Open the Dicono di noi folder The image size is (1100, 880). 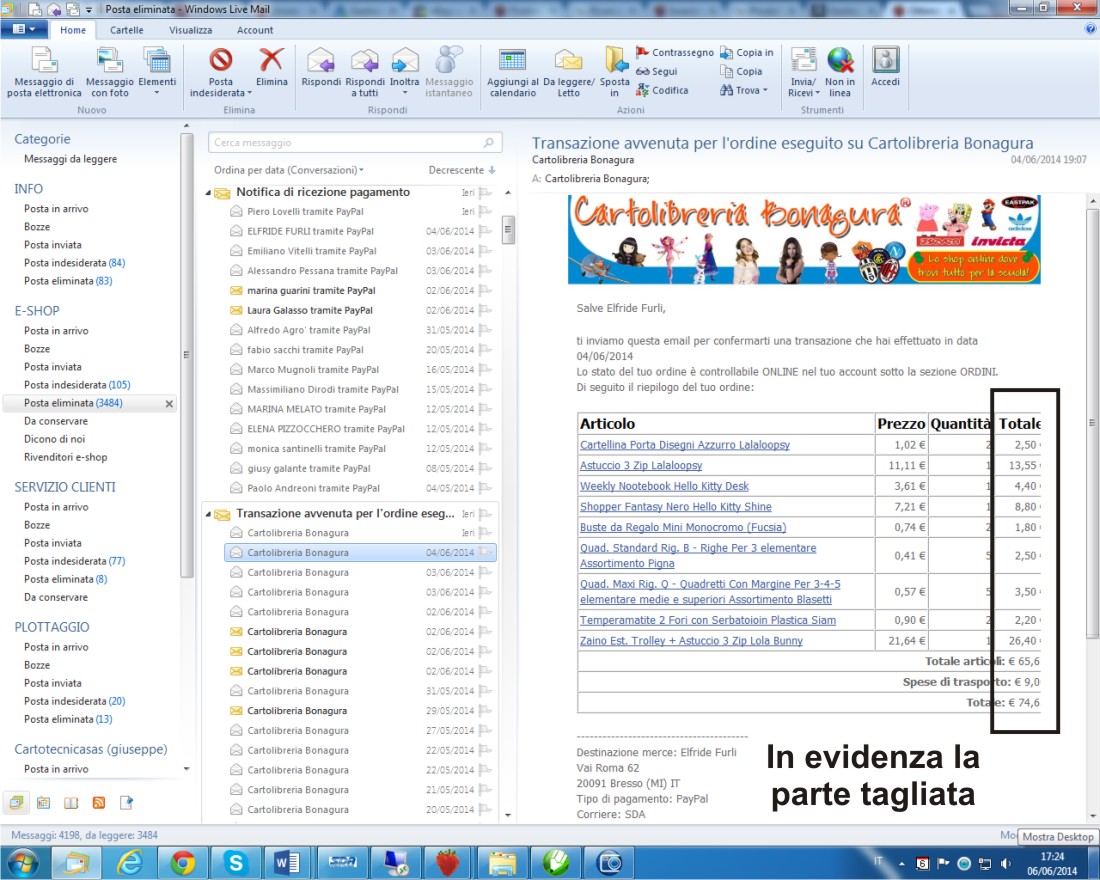point(54,439)
